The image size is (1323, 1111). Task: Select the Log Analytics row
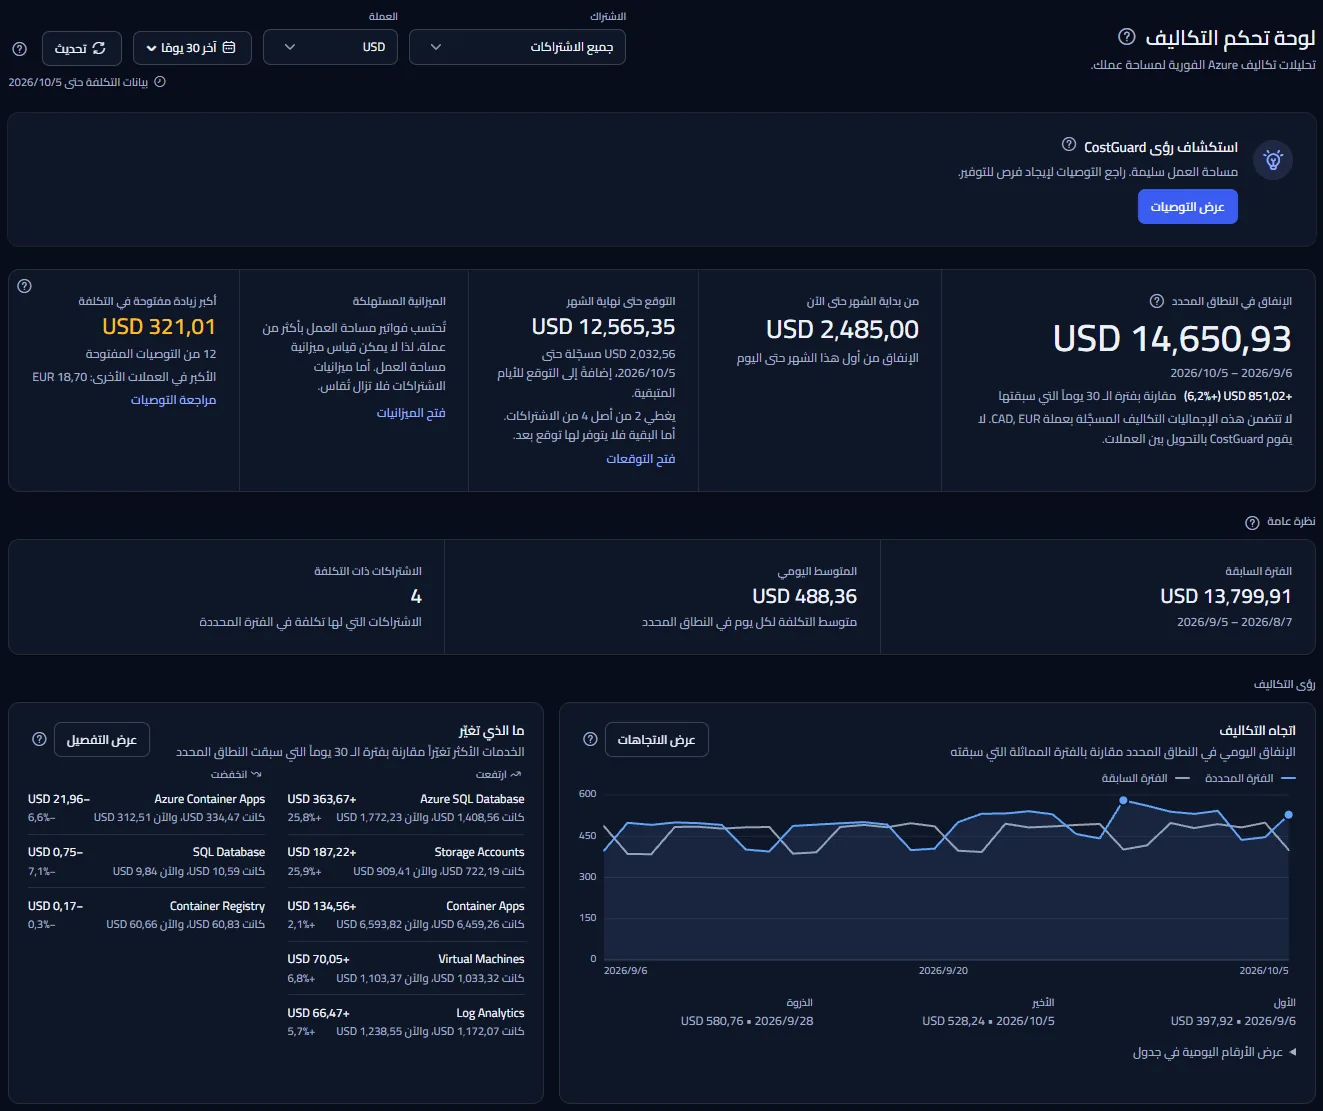405,1022
